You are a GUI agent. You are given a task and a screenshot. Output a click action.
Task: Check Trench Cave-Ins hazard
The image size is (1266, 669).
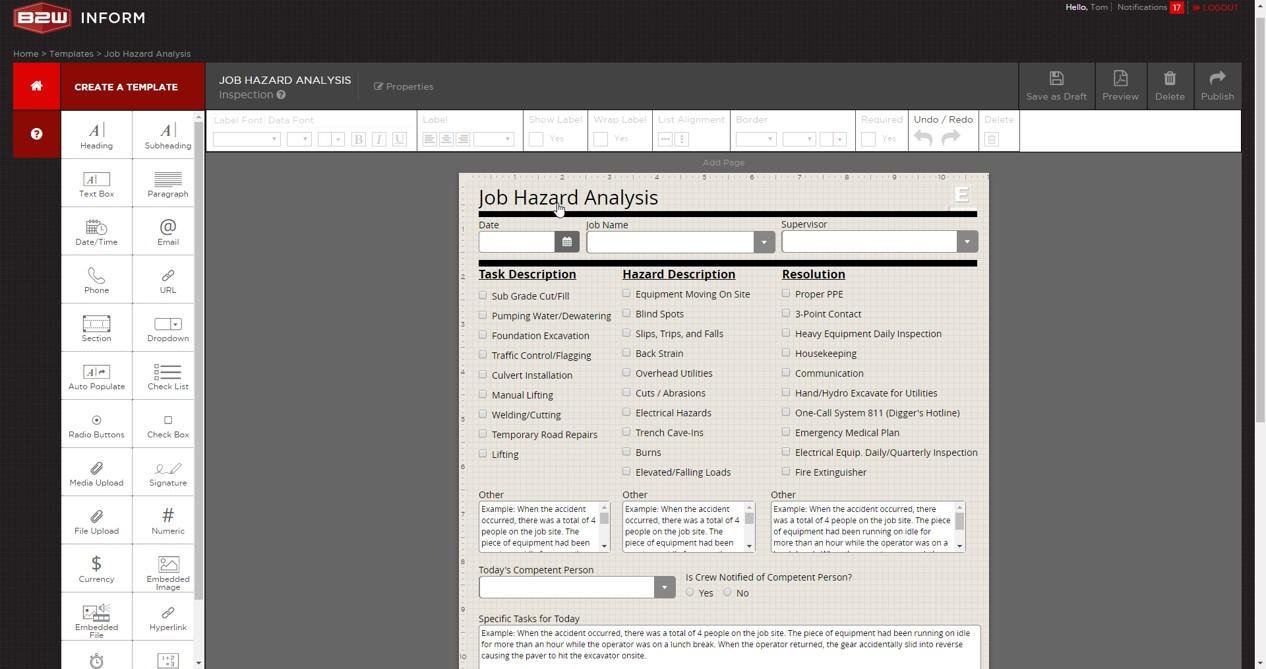click(627, 432)
